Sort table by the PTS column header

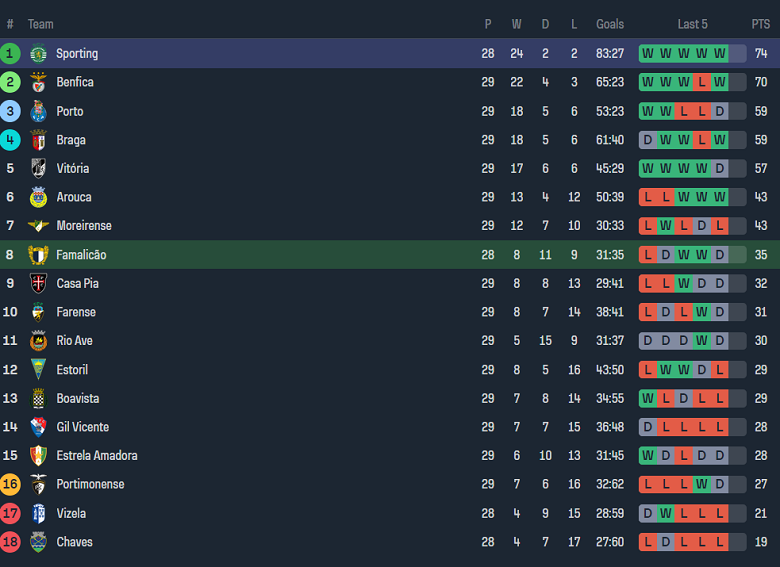click(x=761, y=24)
